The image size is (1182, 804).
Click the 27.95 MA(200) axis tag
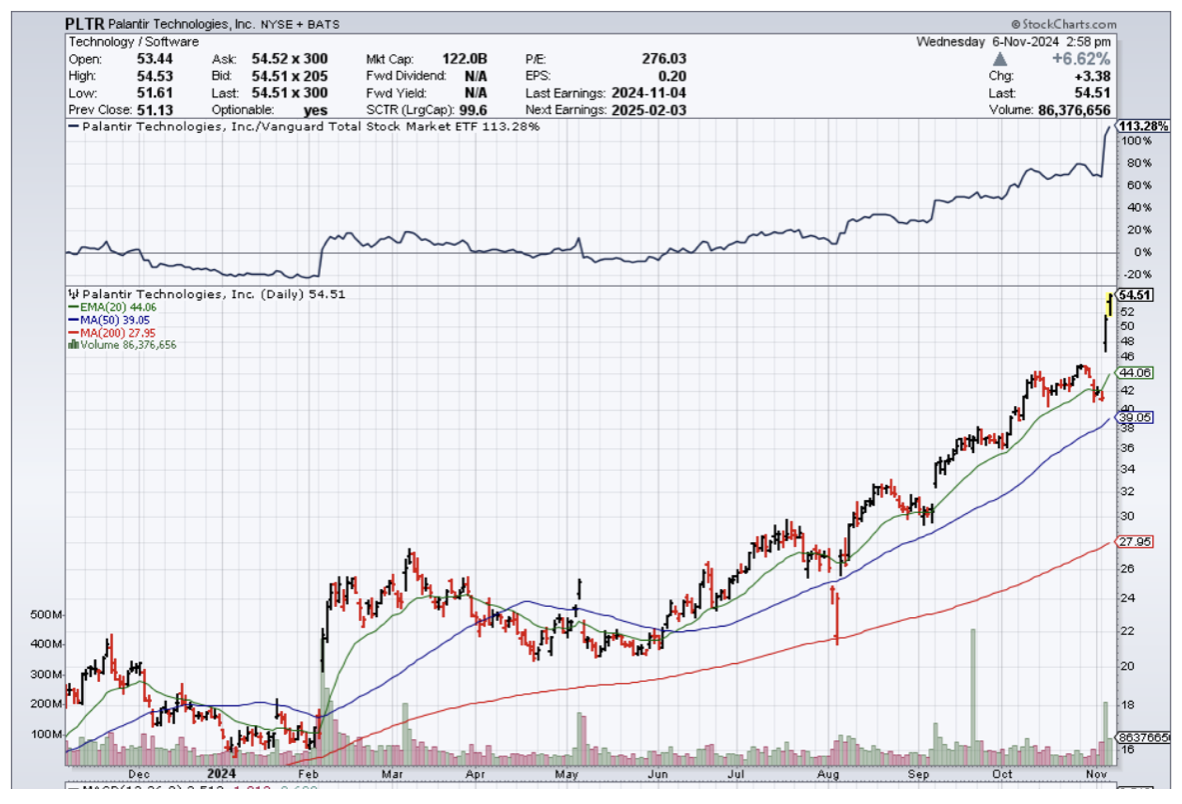tap(1136, 542)
